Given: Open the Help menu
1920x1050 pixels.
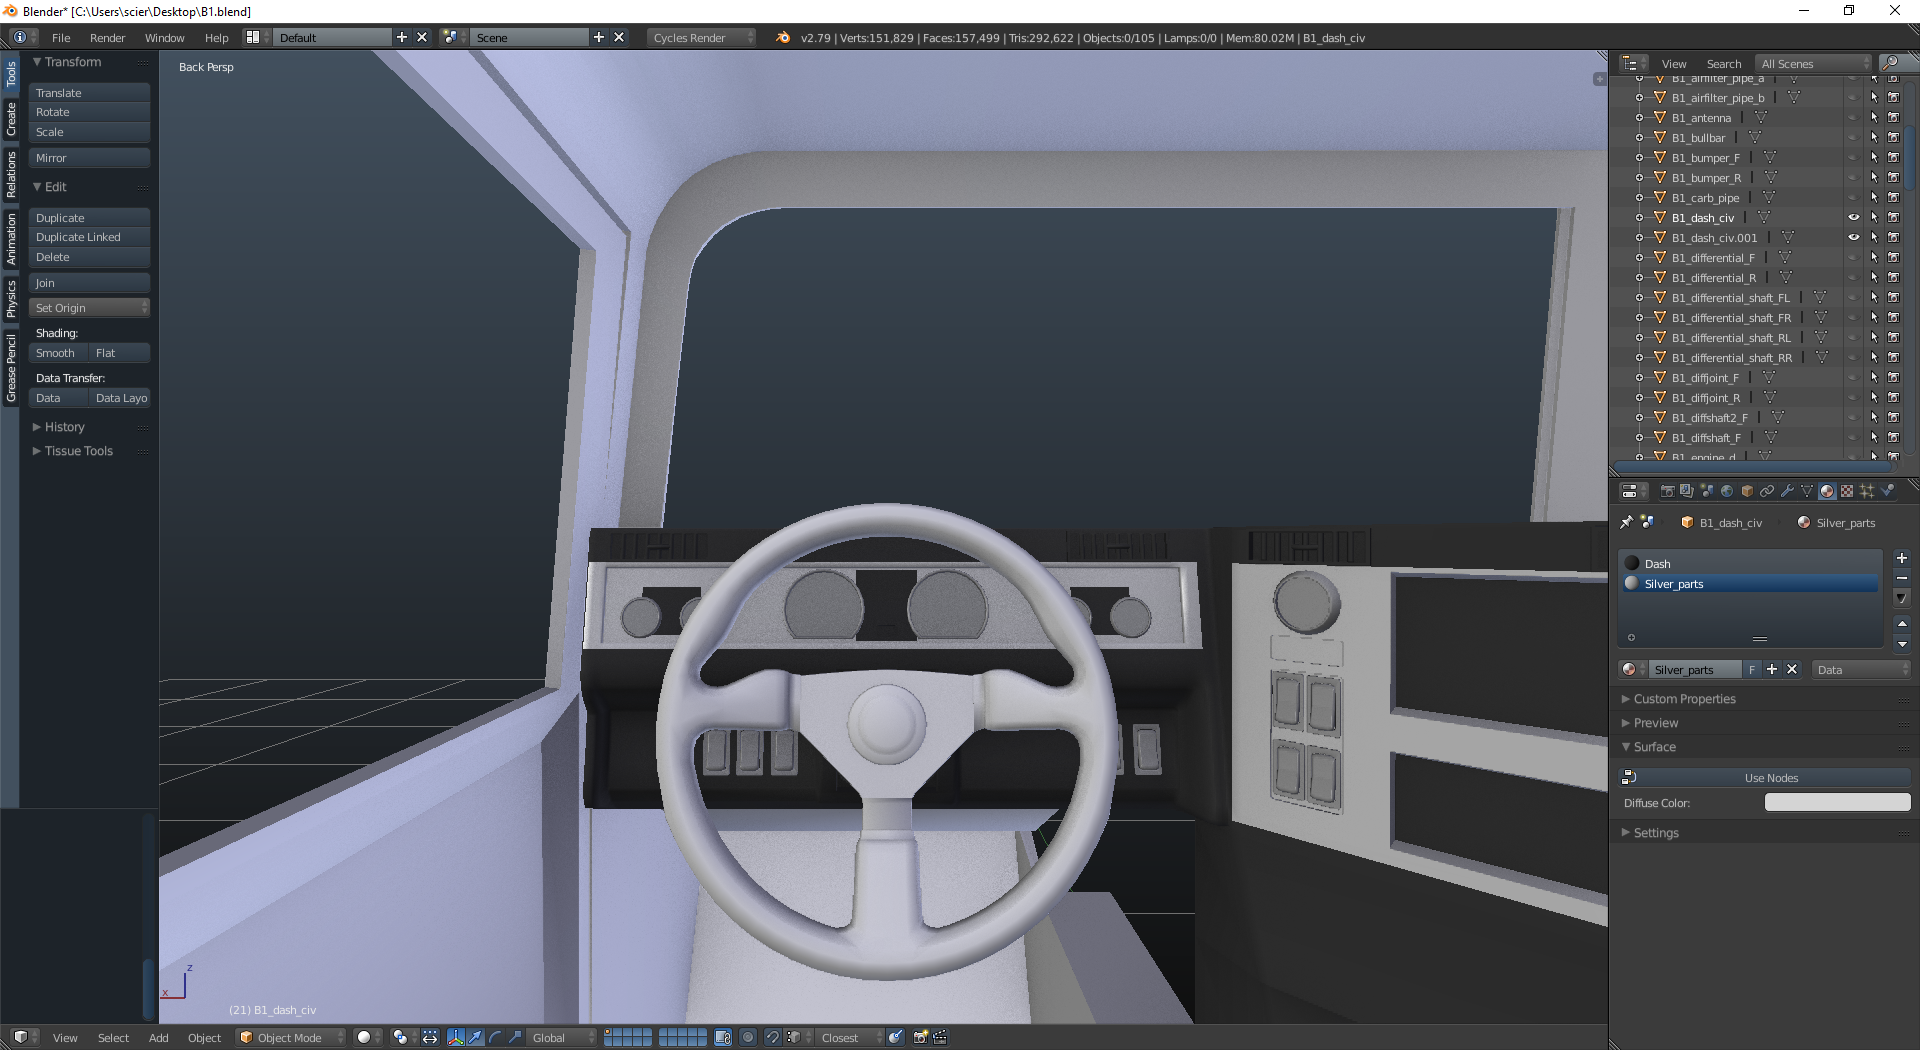Looking at the screenshot, I should click(216, 37).
